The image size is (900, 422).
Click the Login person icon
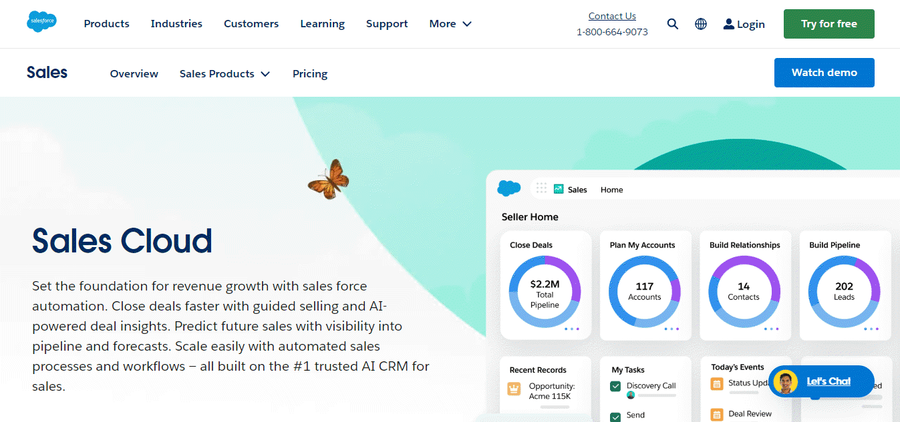(x=729, y=24)
